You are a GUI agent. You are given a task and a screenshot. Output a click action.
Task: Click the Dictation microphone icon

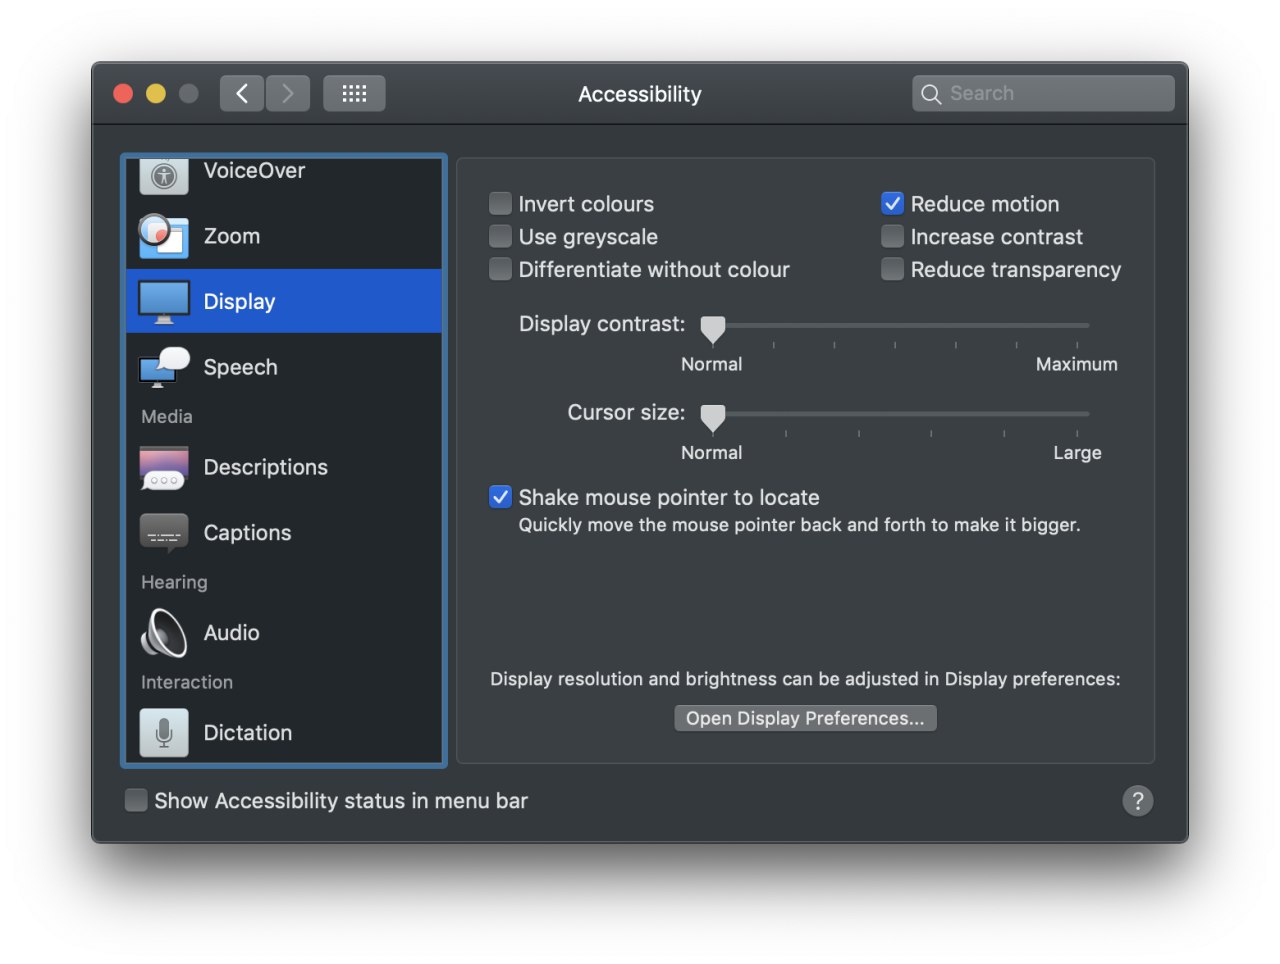tap(164, 733)
